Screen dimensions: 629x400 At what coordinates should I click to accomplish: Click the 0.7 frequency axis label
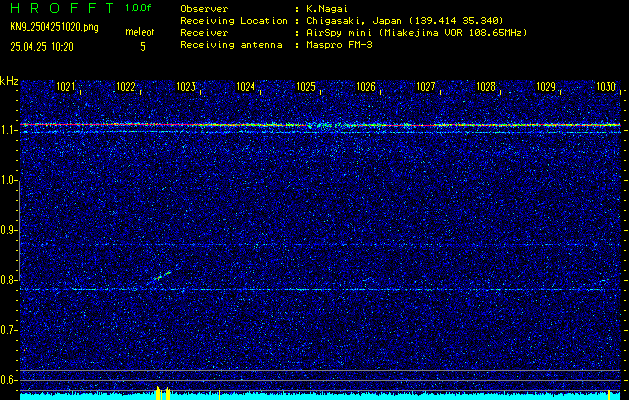click(x=8, y=330)
